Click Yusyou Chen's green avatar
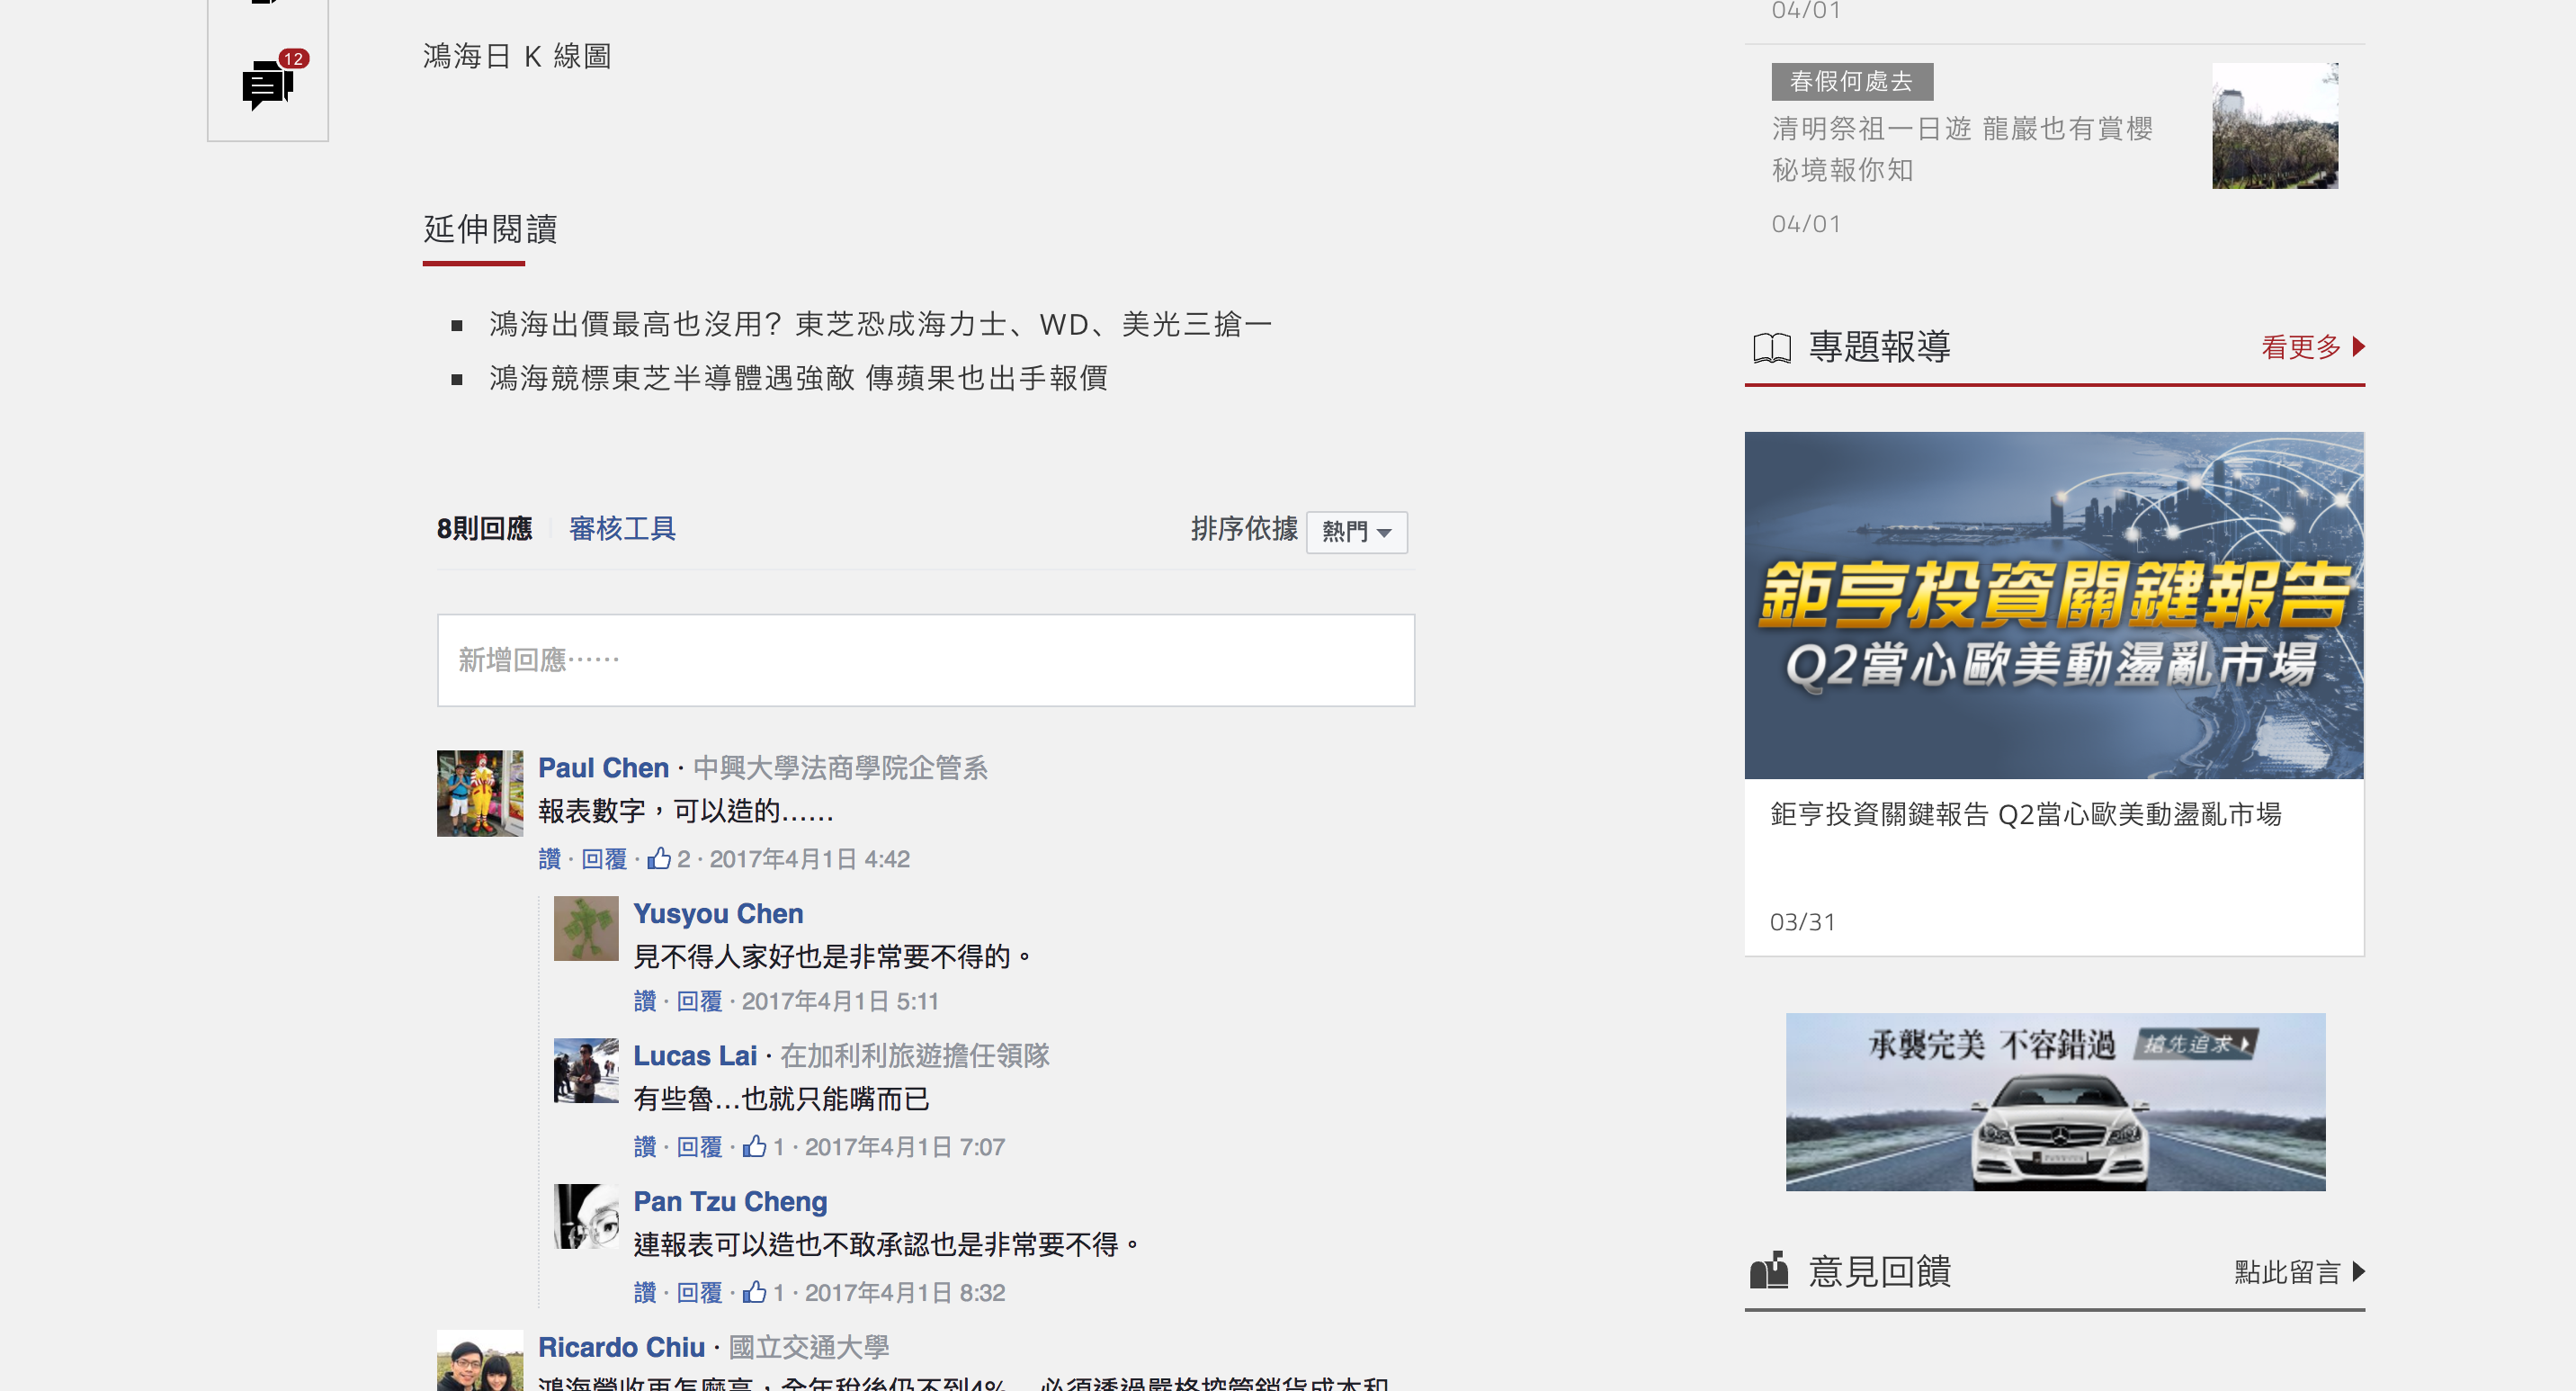Screen dimensions: 2576x1391 [x=586, y=928]
